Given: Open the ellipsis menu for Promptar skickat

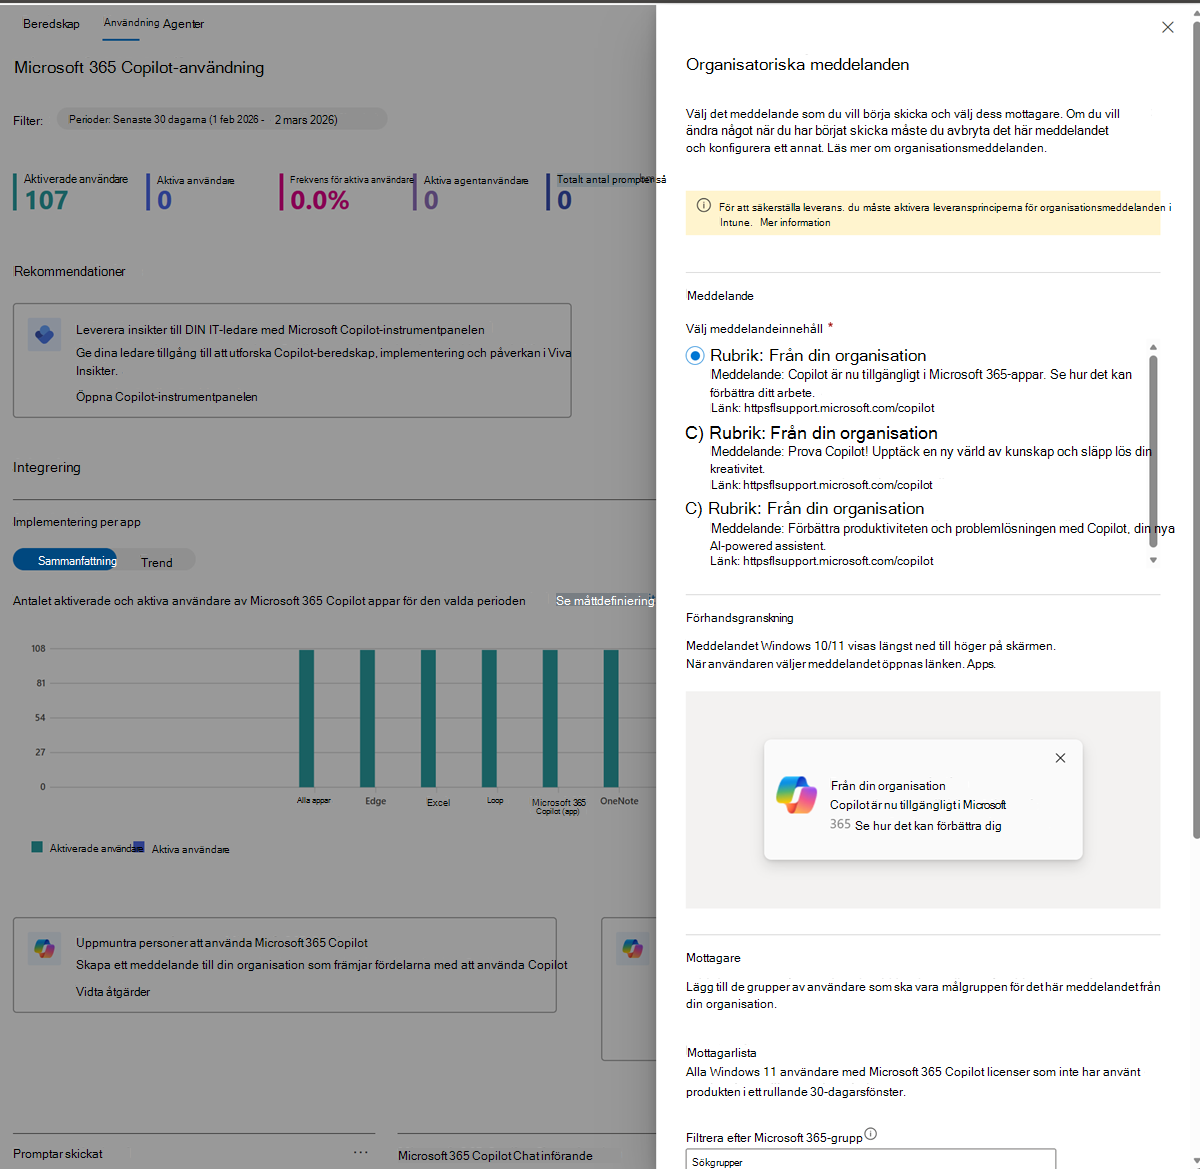Looking at the screenshot, I should click(x=361, y=1153).
